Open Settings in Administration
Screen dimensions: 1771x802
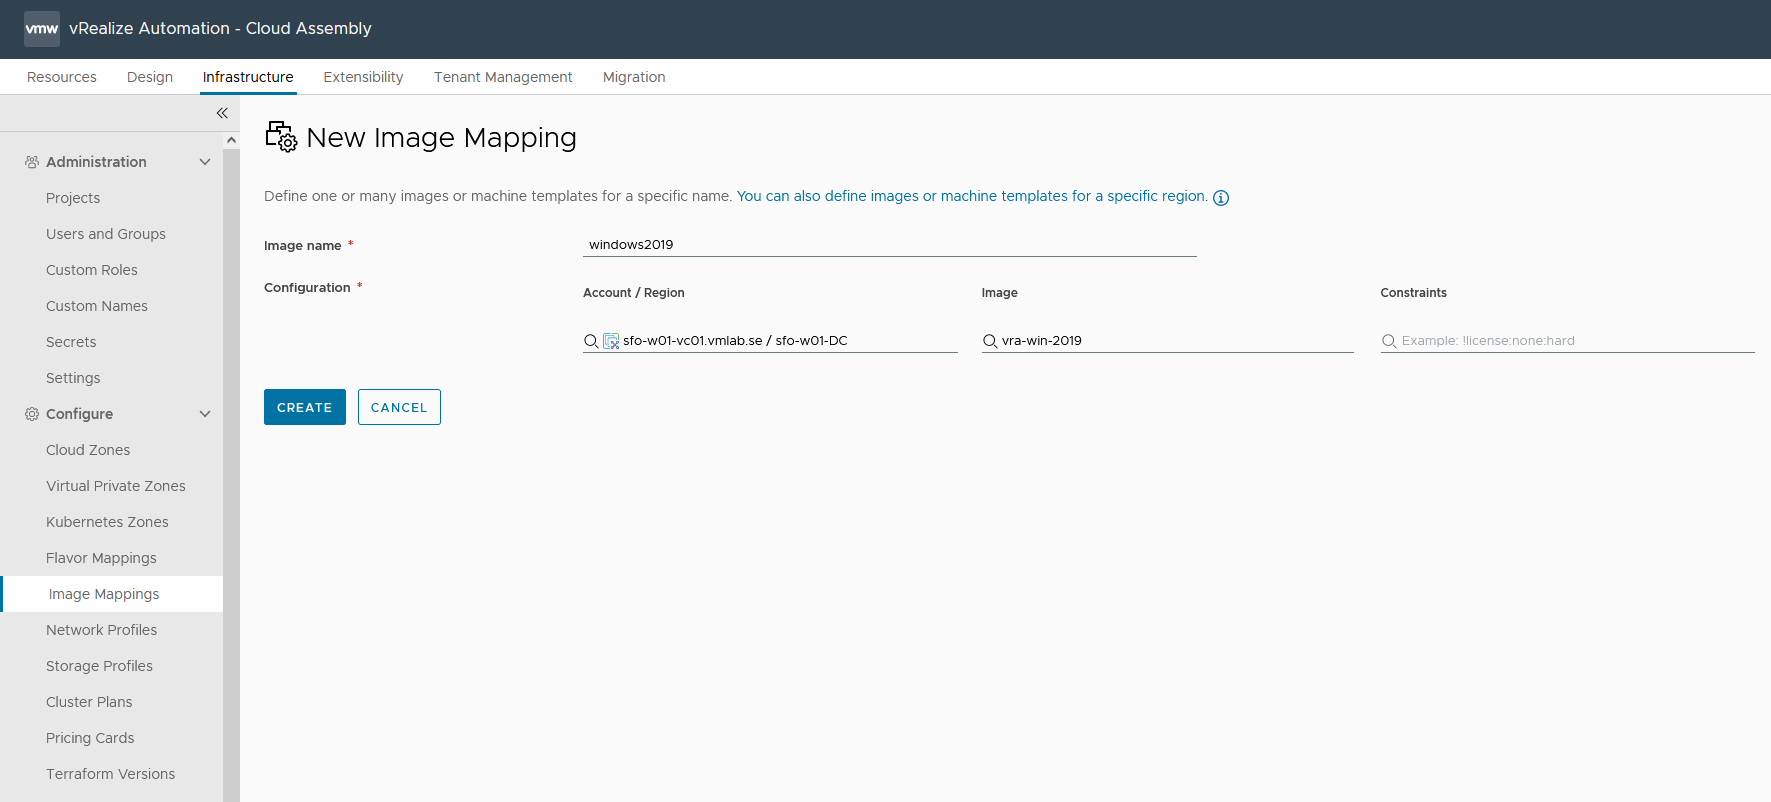tap(73, 378)
